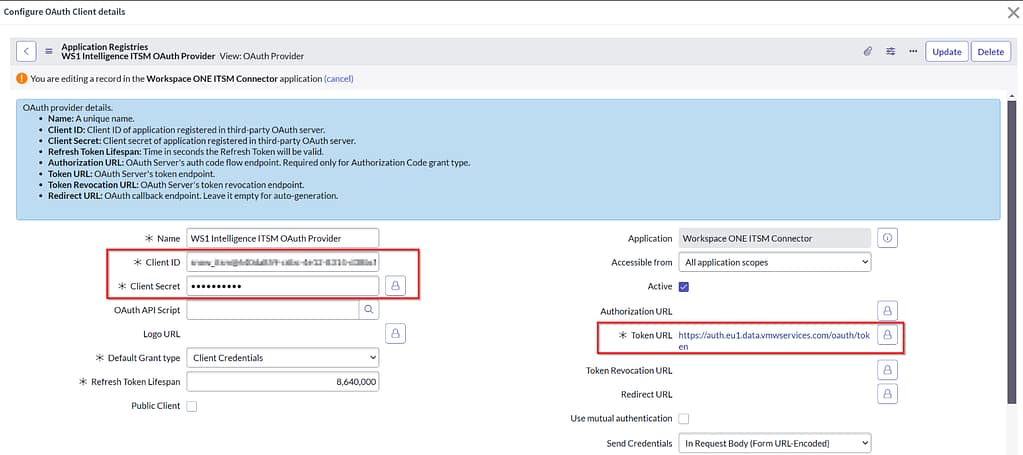The width and height of the screenshot is (1023, 455).
Task: Click the lock icon beside Client Secret
Action: (x=395, y=286)
